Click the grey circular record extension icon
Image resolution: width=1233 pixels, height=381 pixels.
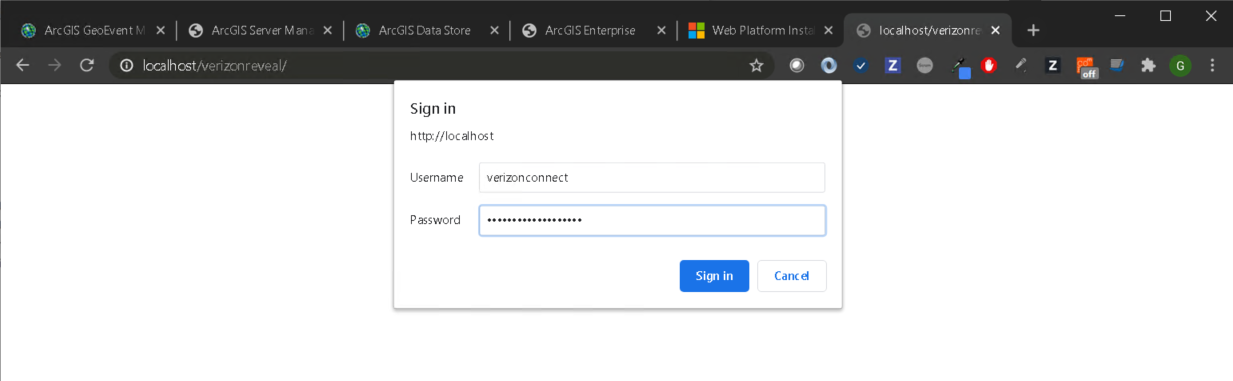pyautogui.click(x=797, y=65)
